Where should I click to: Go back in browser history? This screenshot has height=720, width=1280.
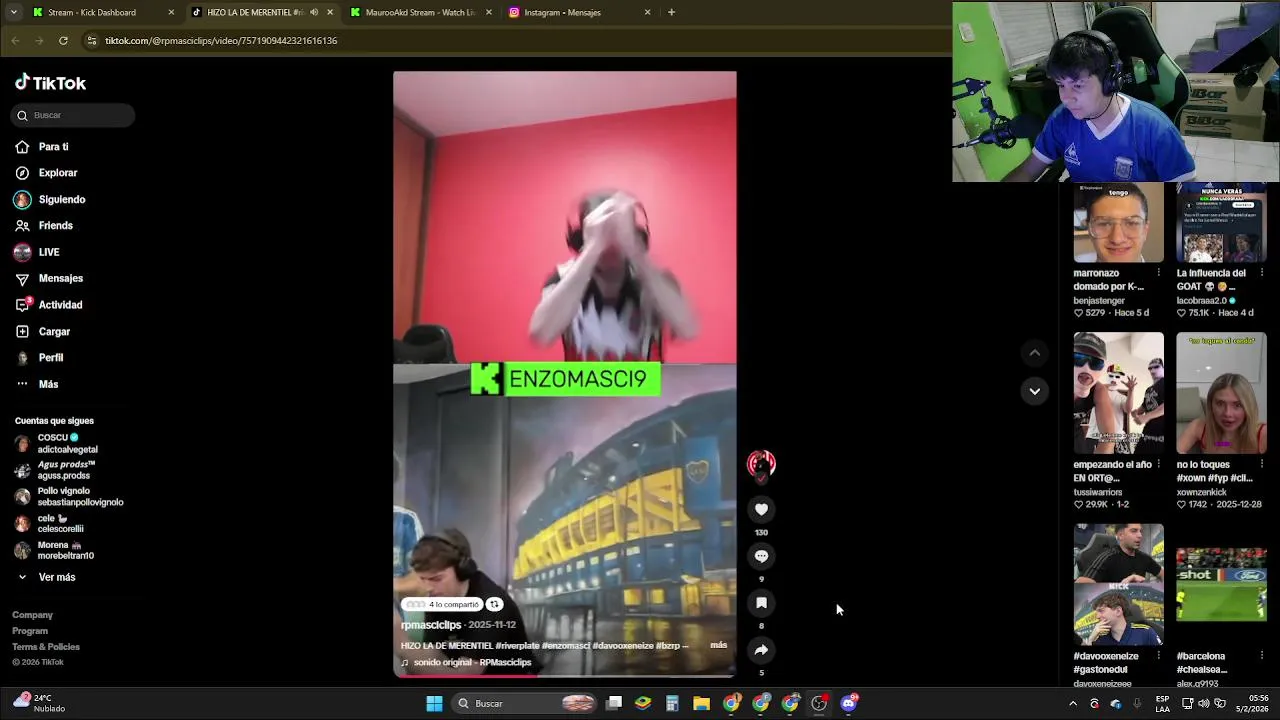15,41
